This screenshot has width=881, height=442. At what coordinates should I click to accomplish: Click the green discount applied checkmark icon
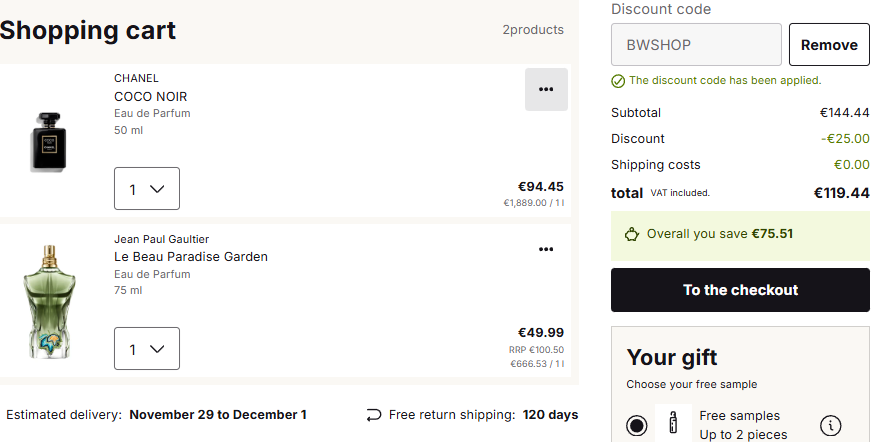pyautogui.click(x=618, y=81)
